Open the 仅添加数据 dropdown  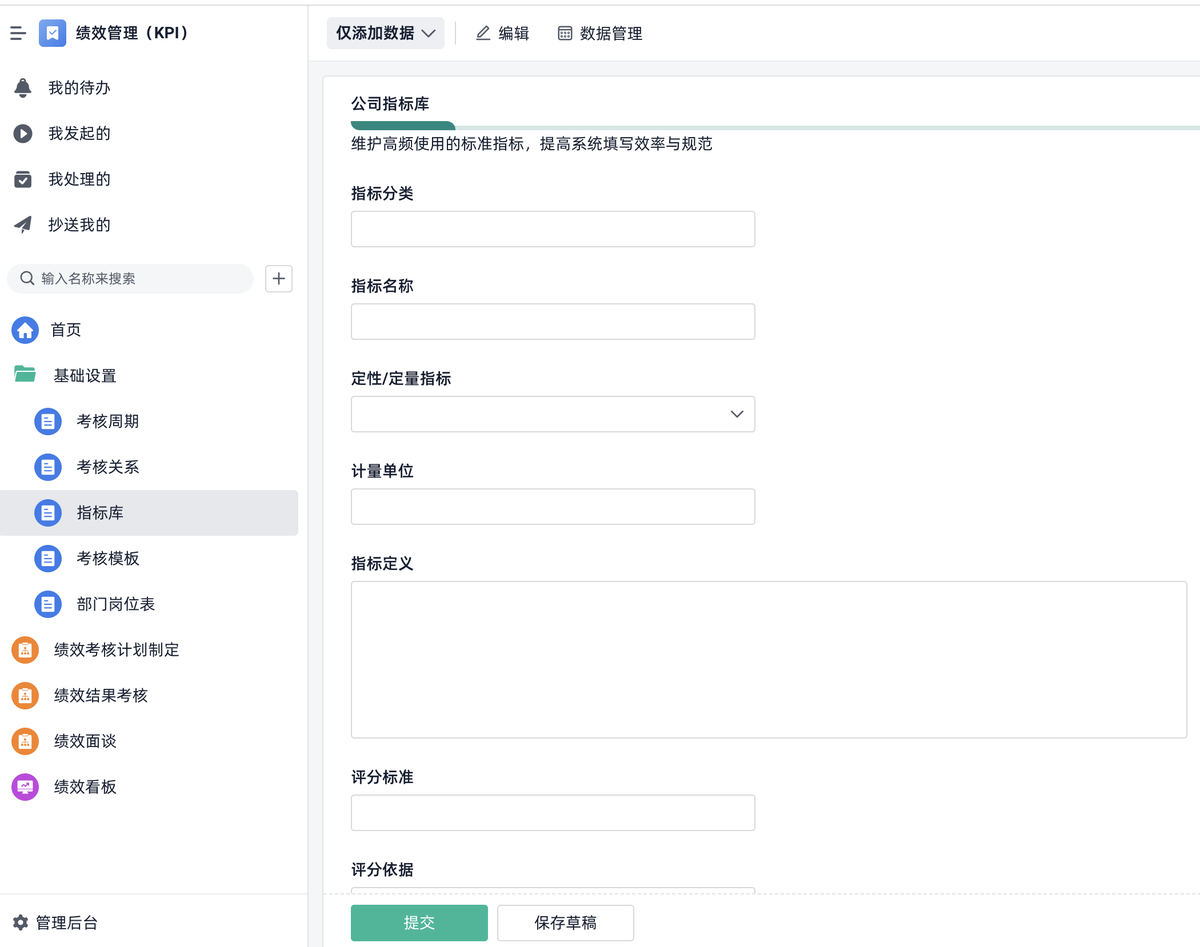[x=385, y=33]
